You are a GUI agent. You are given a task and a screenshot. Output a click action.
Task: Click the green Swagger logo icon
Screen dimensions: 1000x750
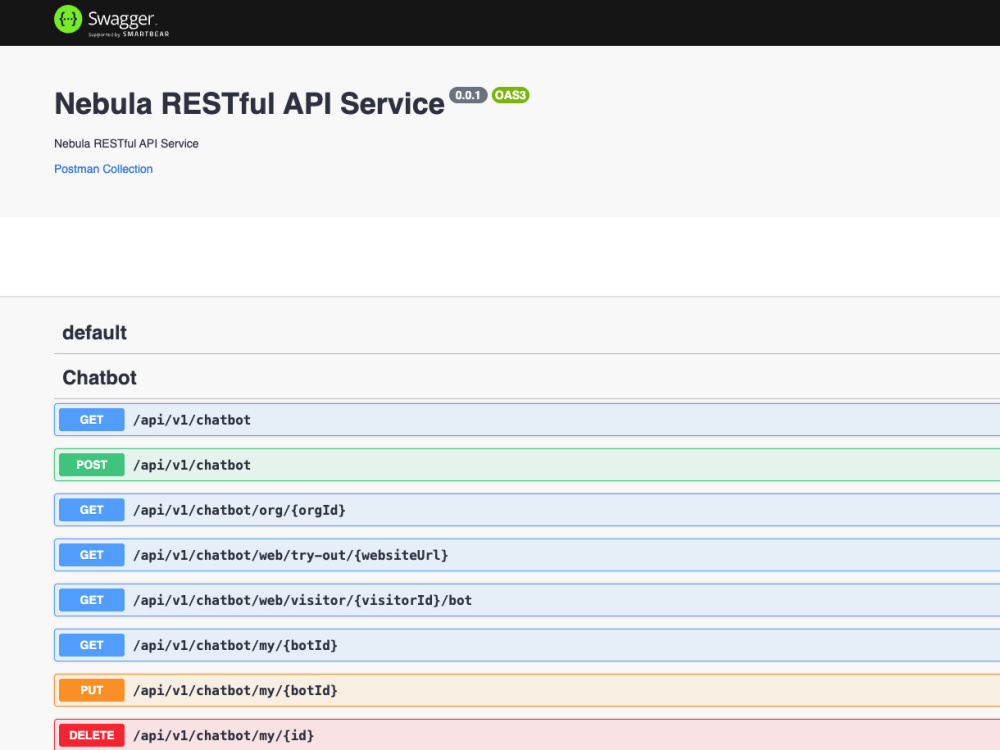pyautogui.click(x=68, y=19)
